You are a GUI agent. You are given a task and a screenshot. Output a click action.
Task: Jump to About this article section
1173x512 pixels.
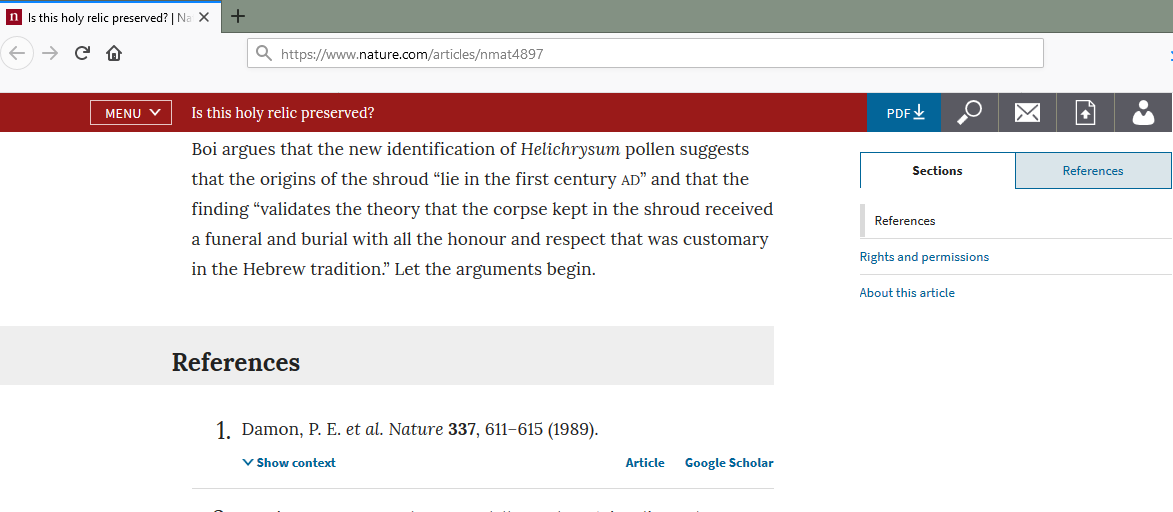tap(907, 293)
